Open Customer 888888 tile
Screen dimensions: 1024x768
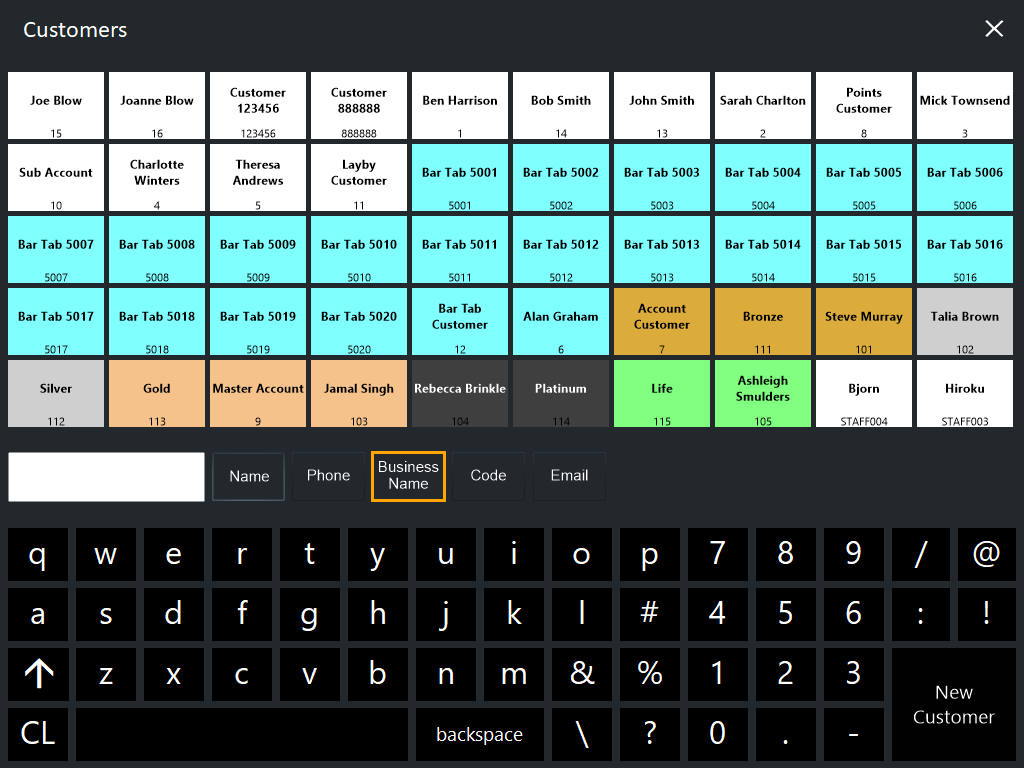[359, 106]
